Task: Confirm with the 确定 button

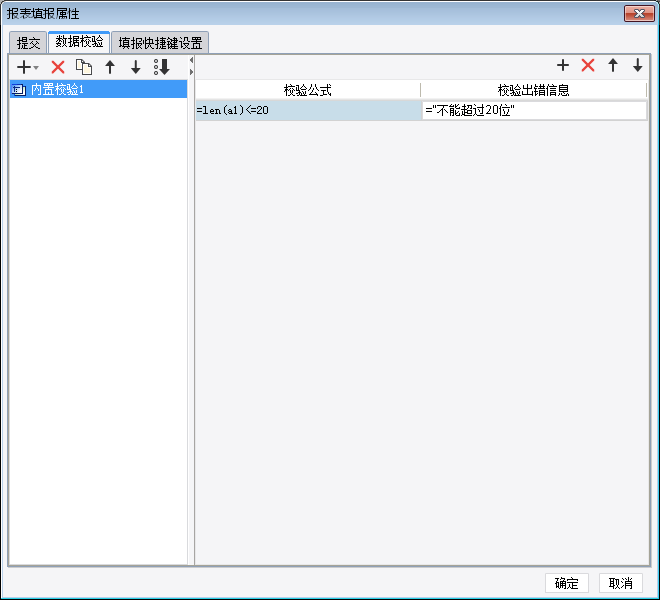Action: pyautogui.click(x=567, y=583)
